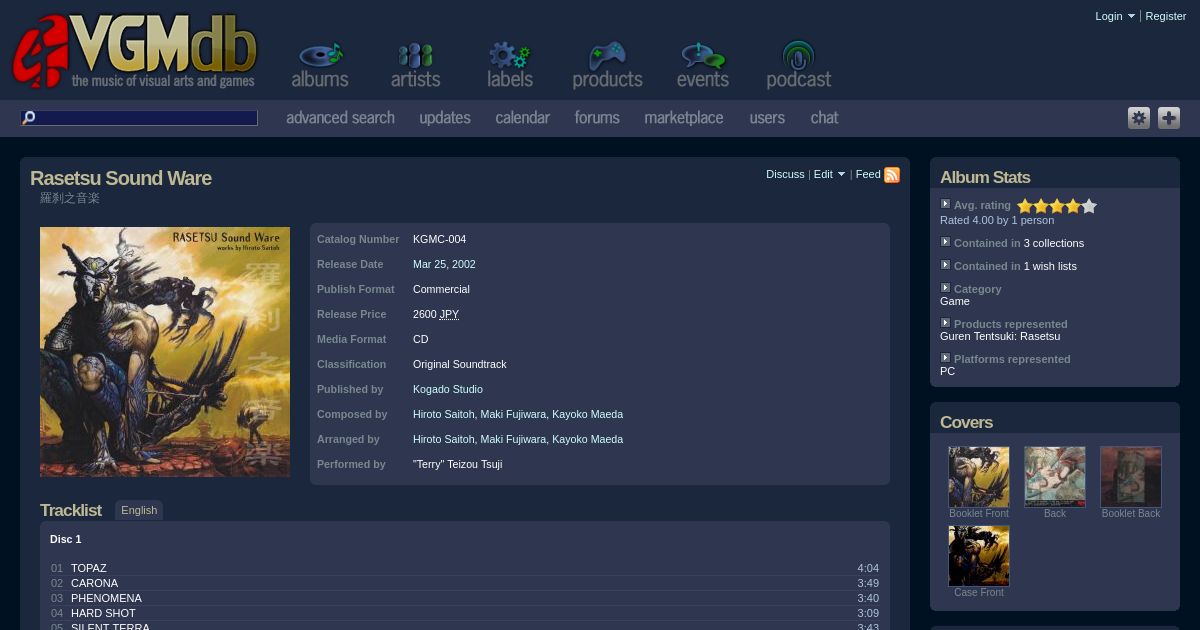Screen dimensions: 1200x630
Task: Select the English tracklist tab
Action: point(139,510)
